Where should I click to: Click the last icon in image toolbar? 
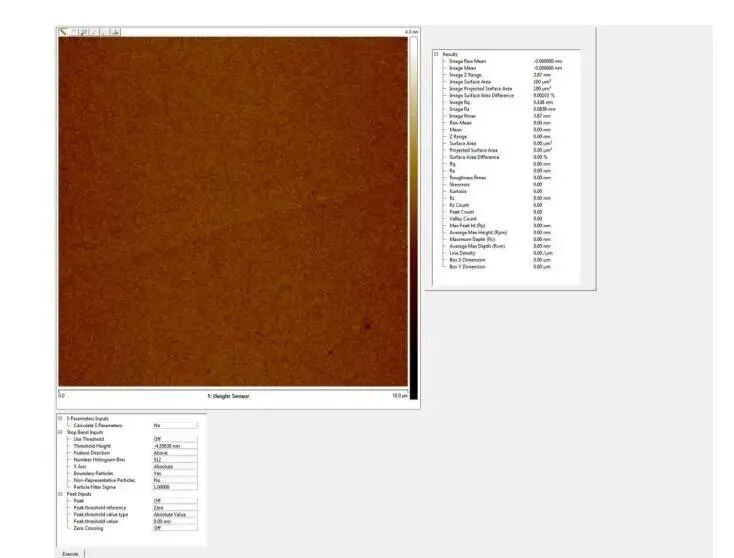point(116,32)
